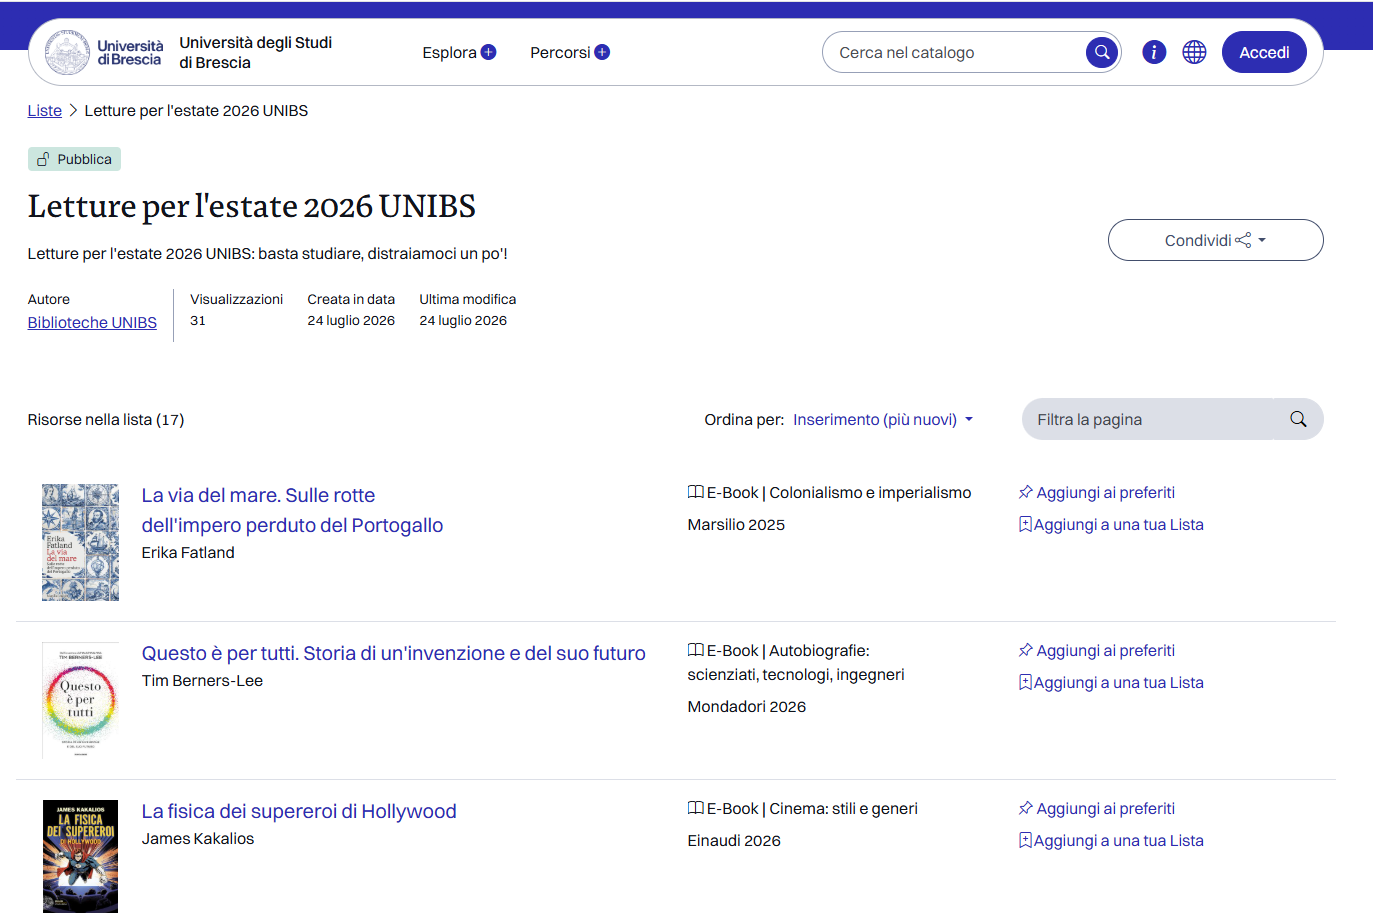
Task: Open title Questo è per tutti
Action: [x=393, y=653]
